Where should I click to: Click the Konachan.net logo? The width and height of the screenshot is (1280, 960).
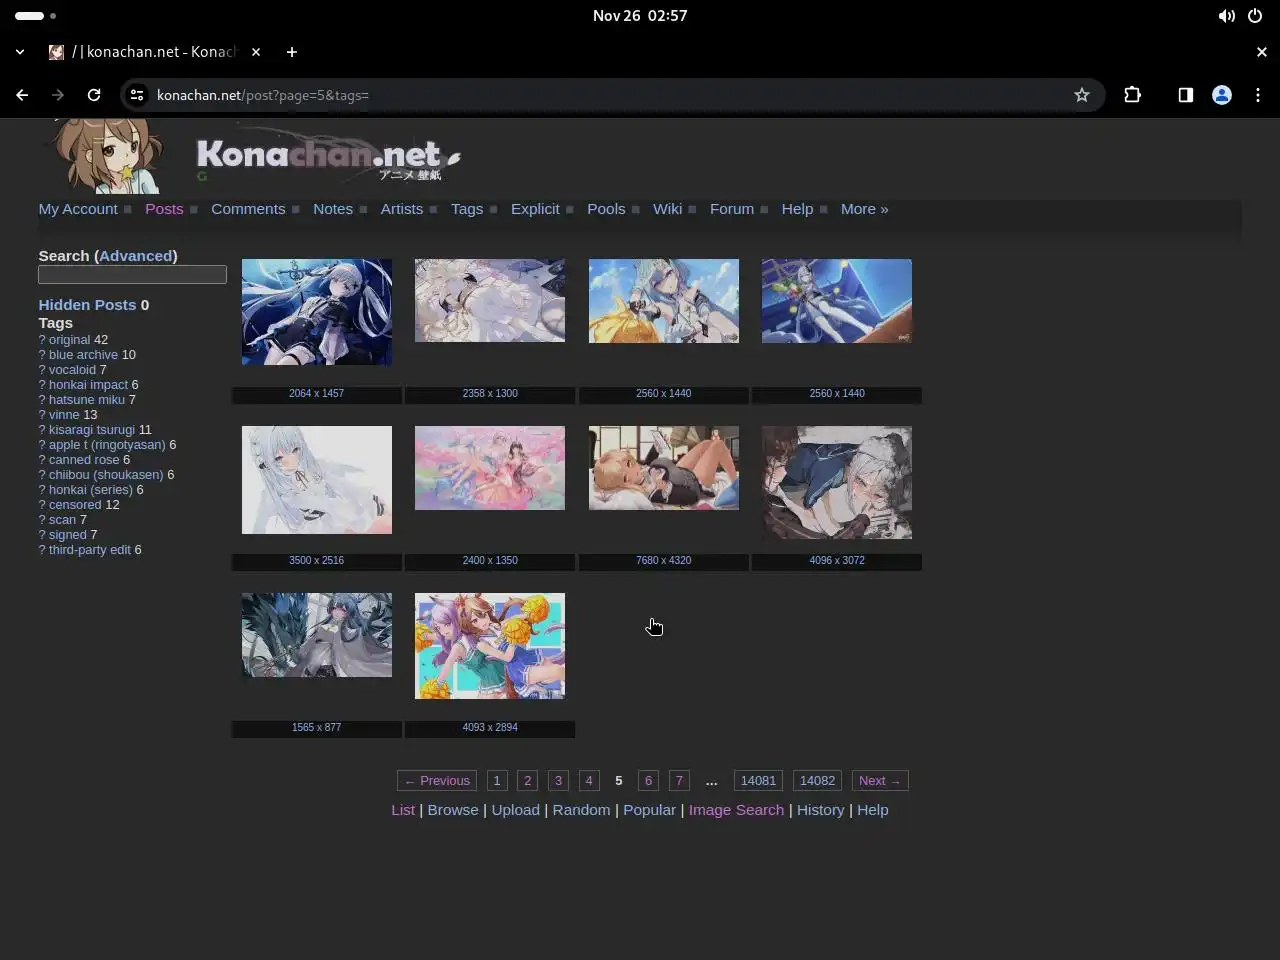tap(328, 157)
